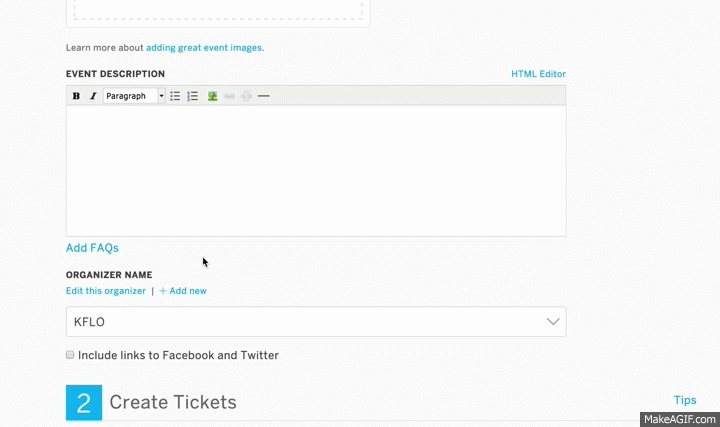Insert a numbered list

point(192,96)
